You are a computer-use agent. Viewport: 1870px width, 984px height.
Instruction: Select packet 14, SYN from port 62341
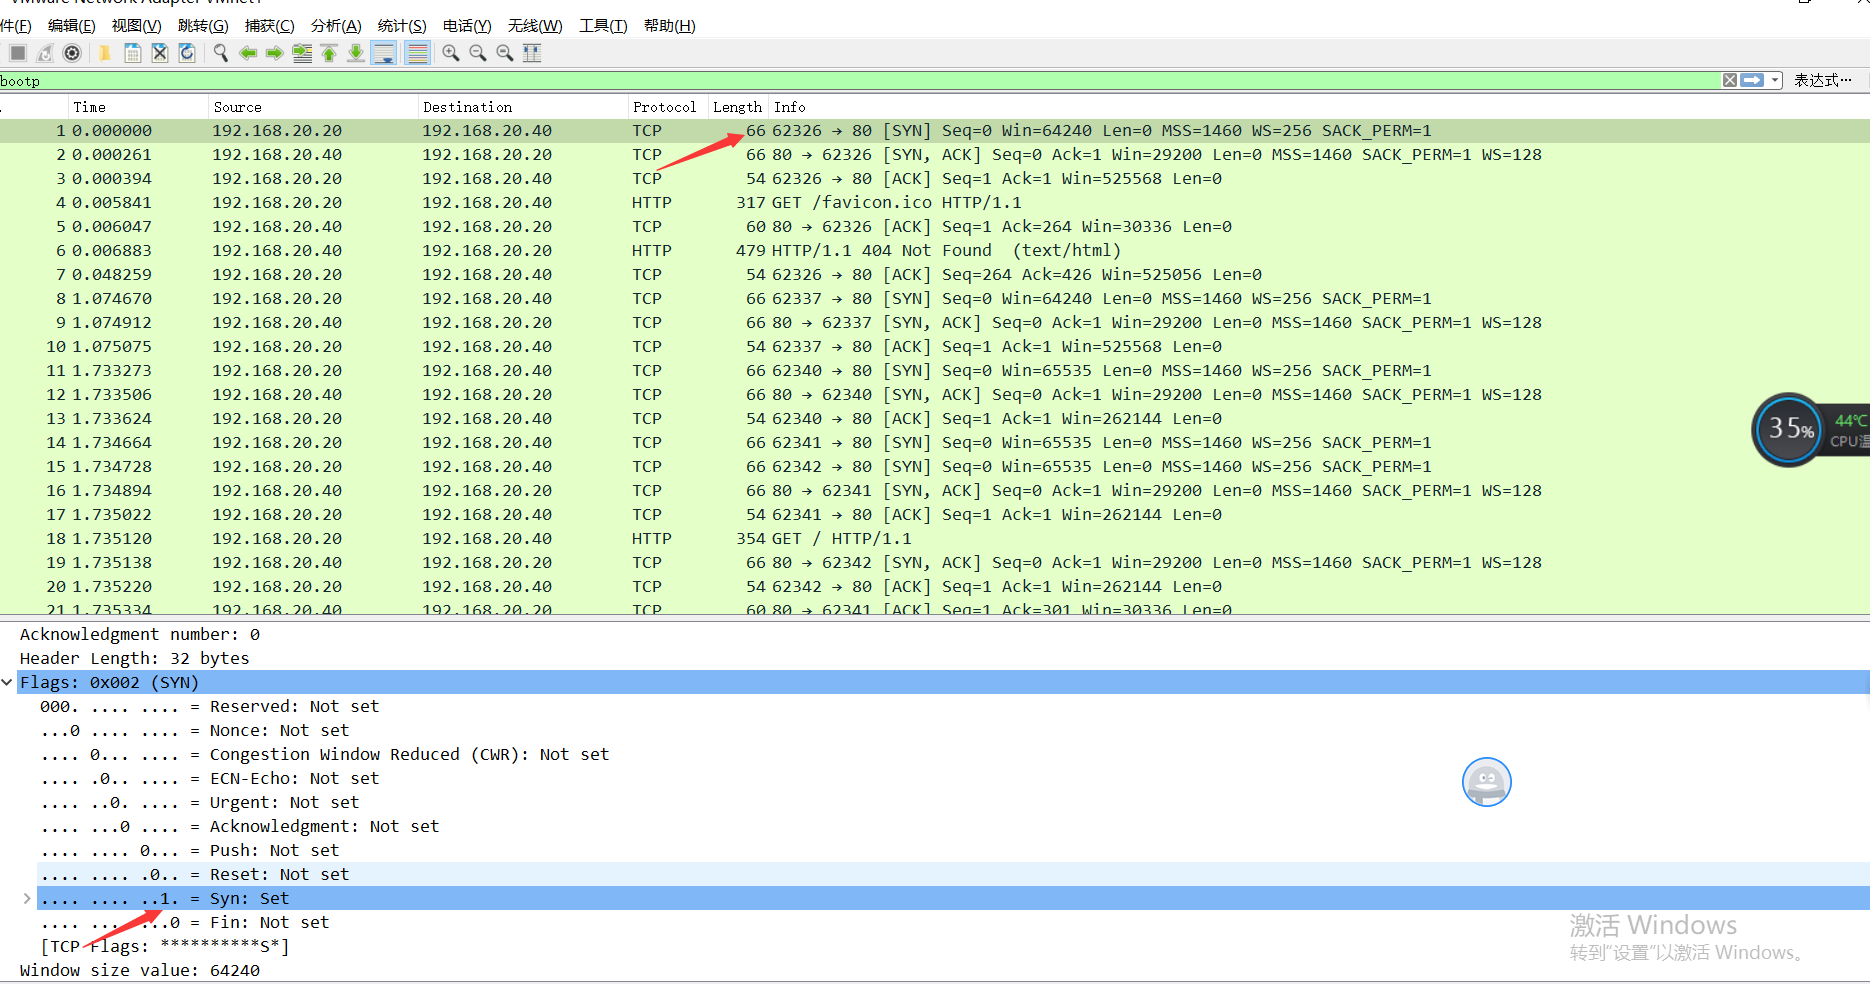(934, 442)
